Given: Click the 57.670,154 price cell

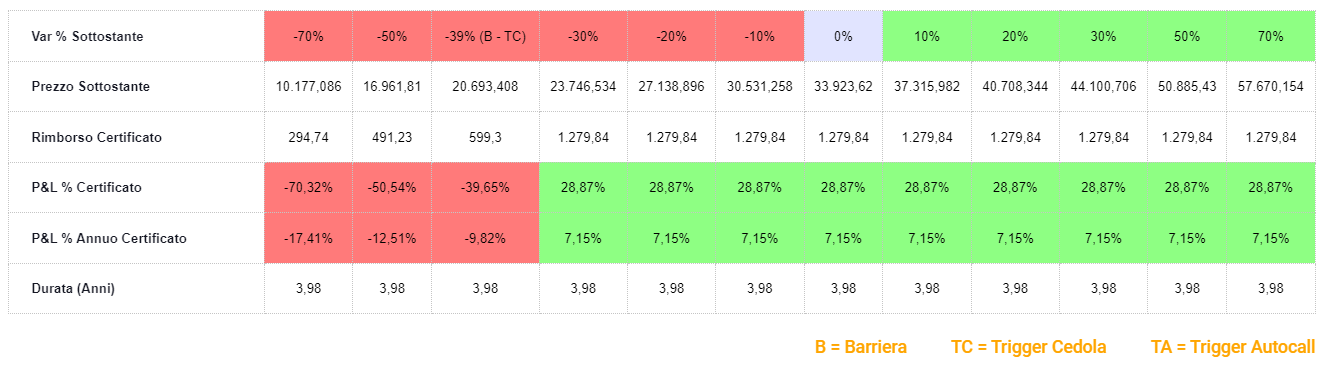Looking at the screenshot, I should (1271, 87).
